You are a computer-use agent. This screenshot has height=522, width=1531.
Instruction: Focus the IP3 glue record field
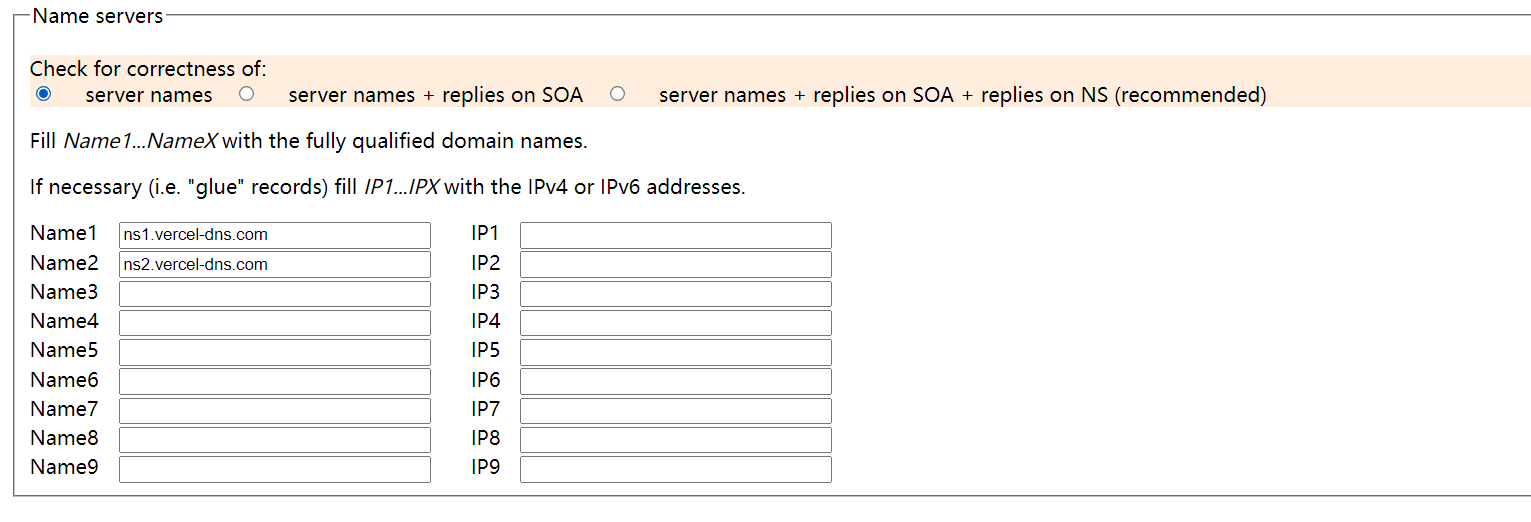(675, 294)
